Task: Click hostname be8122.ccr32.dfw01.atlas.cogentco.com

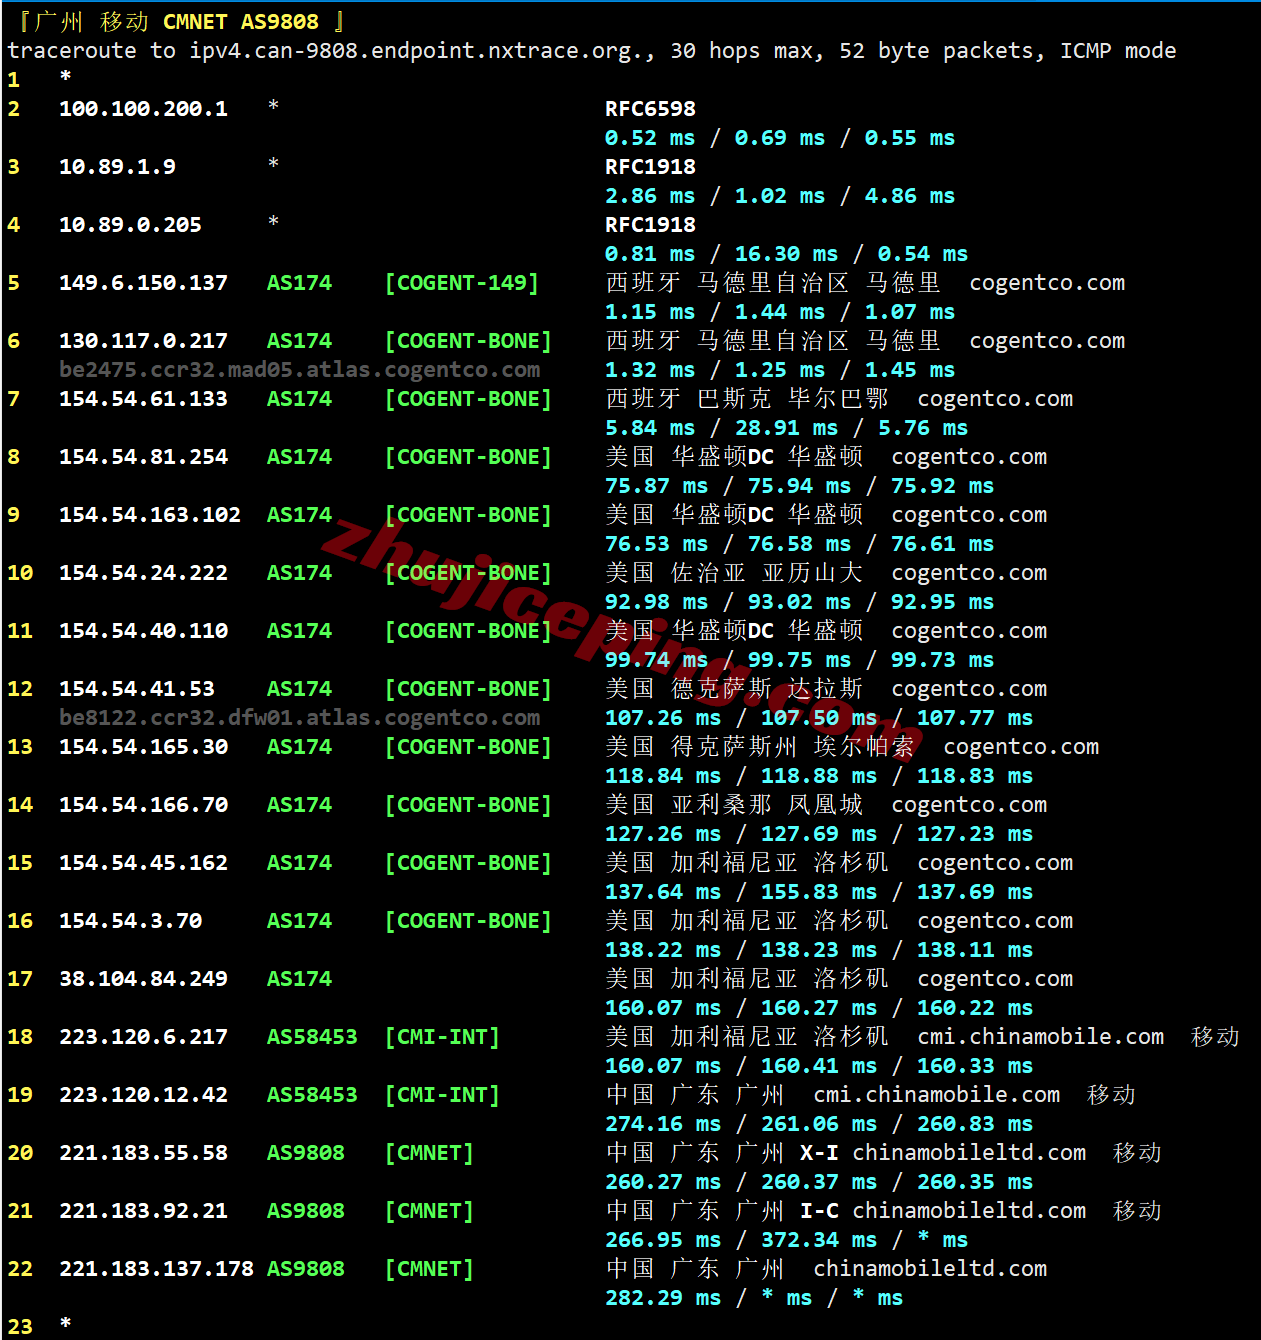Action: 299,718
